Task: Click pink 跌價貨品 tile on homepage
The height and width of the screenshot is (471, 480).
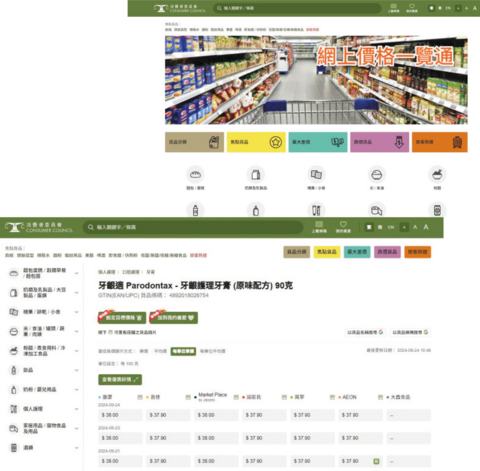Action: click(380, 142)
